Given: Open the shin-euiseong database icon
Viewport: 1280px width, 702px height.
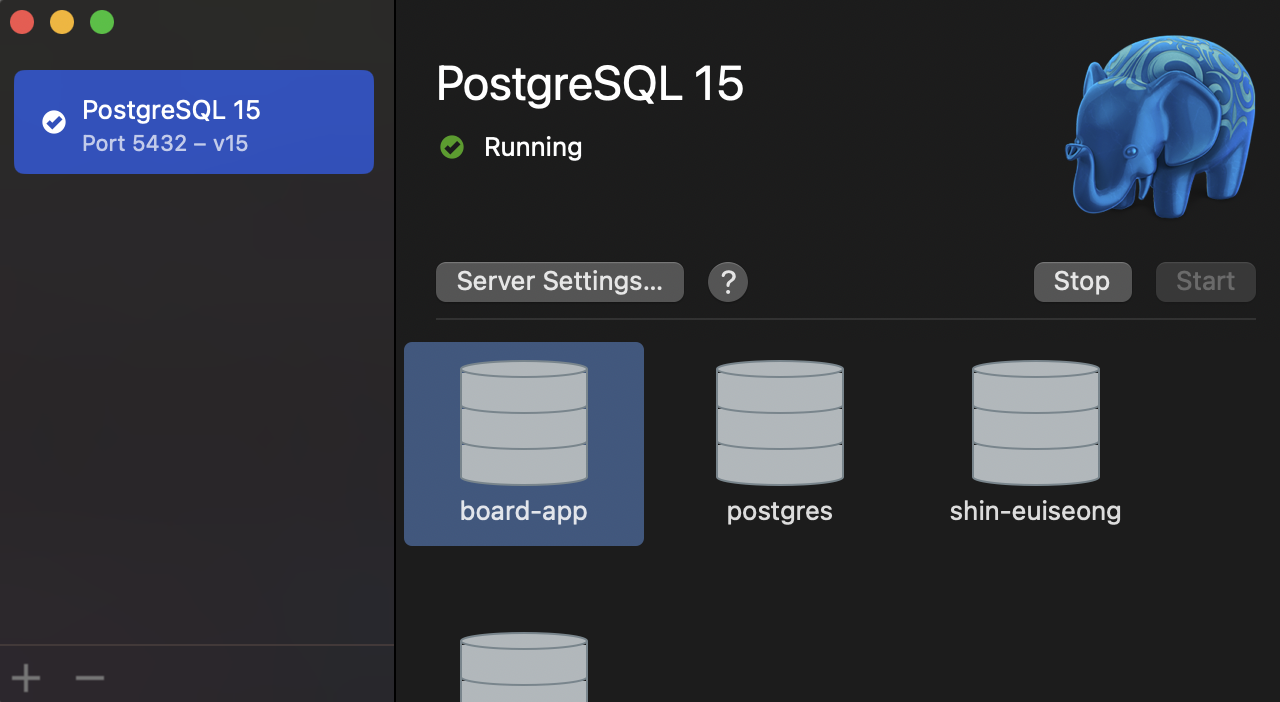Looking at the screenshot, I should pyautogui.click(x=1036, y=422).
